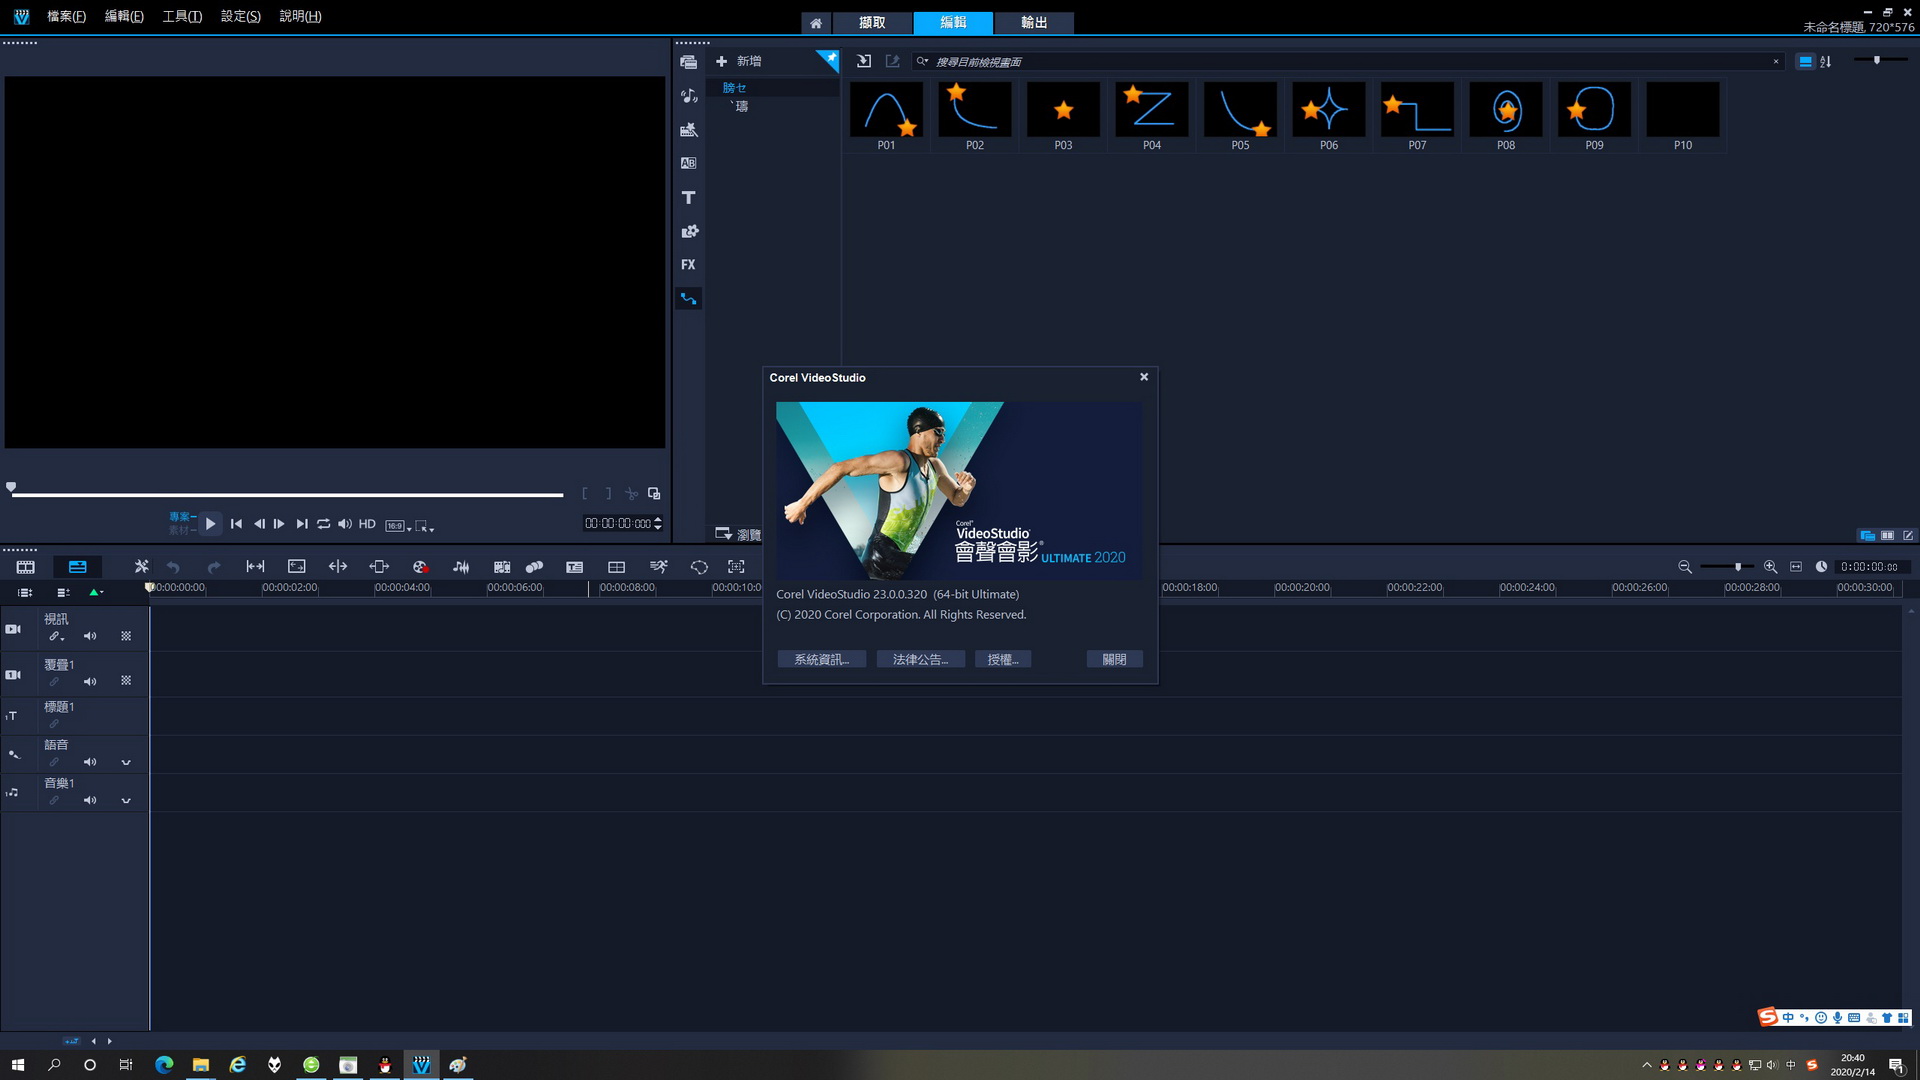Open the Sound library panel icon
The height and width of the screenshot is (1080, 1920).
coord(688,96)
